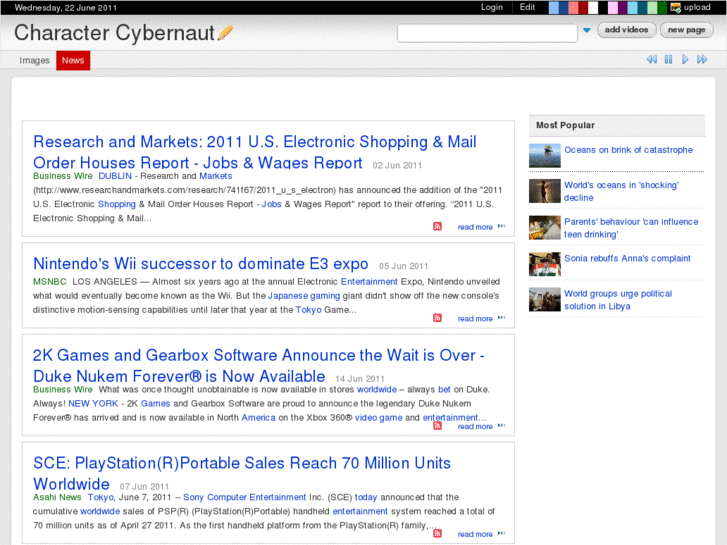Click read more on Duke Nukem article
Viewport: 727px width, 545px height.
pyautogui.click(x=475, y=426)
